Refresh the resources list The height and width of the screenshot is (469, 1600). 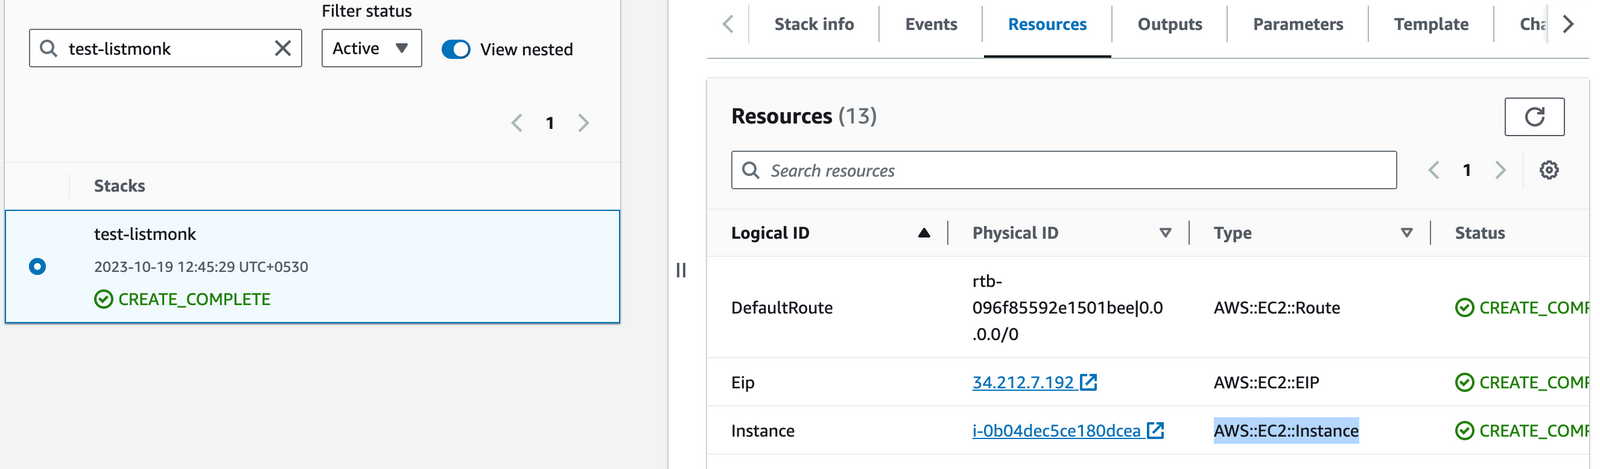tap(1534, 117)
